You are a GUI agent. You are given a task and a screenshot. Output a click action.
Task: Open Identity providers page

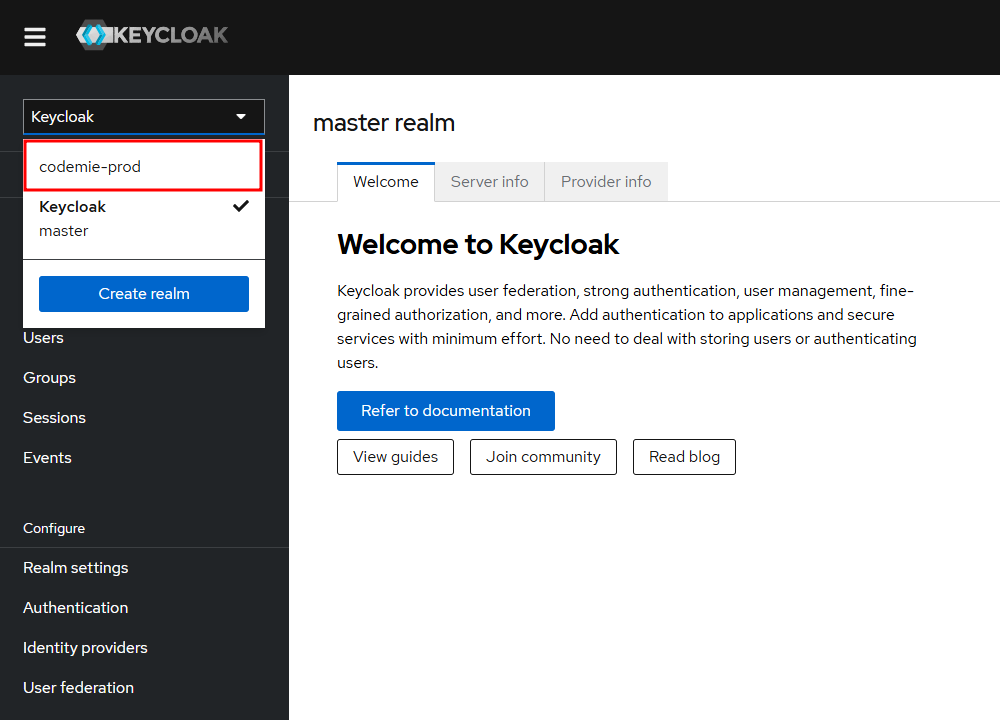(85, 648)
